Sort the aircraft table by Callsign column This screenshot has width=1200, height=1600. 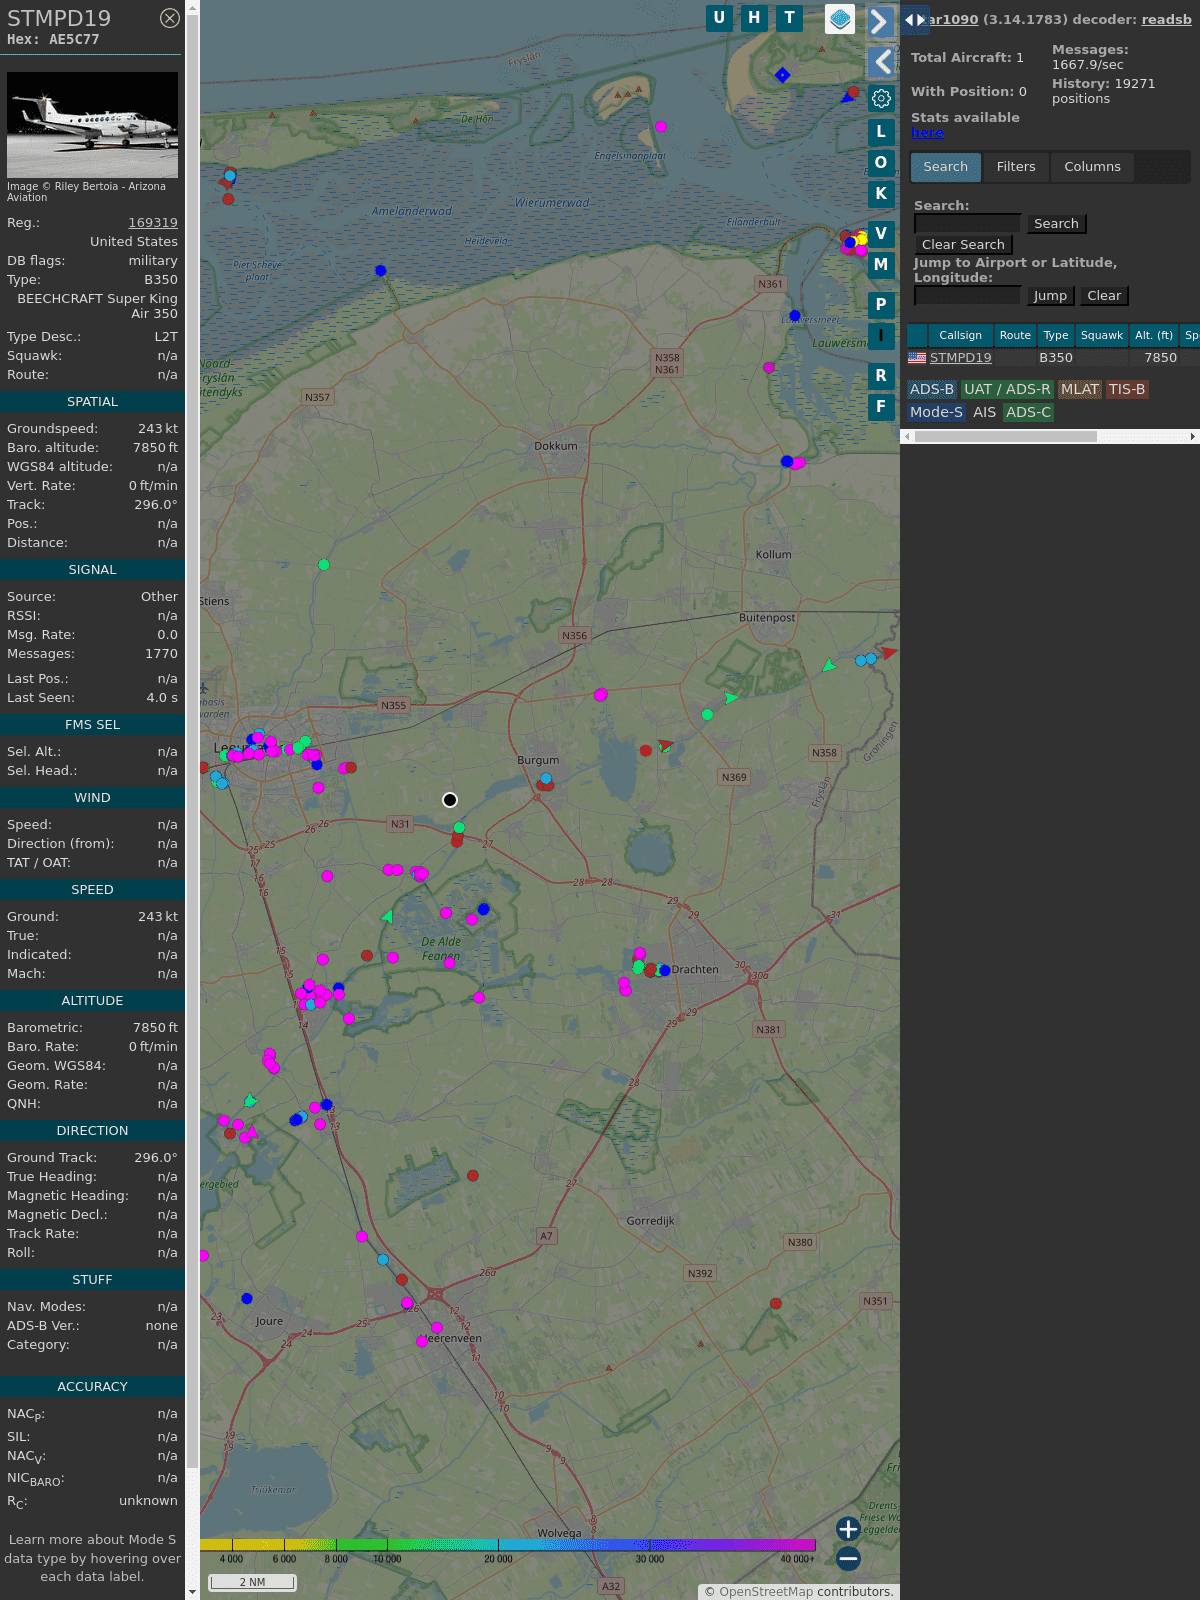960,336
